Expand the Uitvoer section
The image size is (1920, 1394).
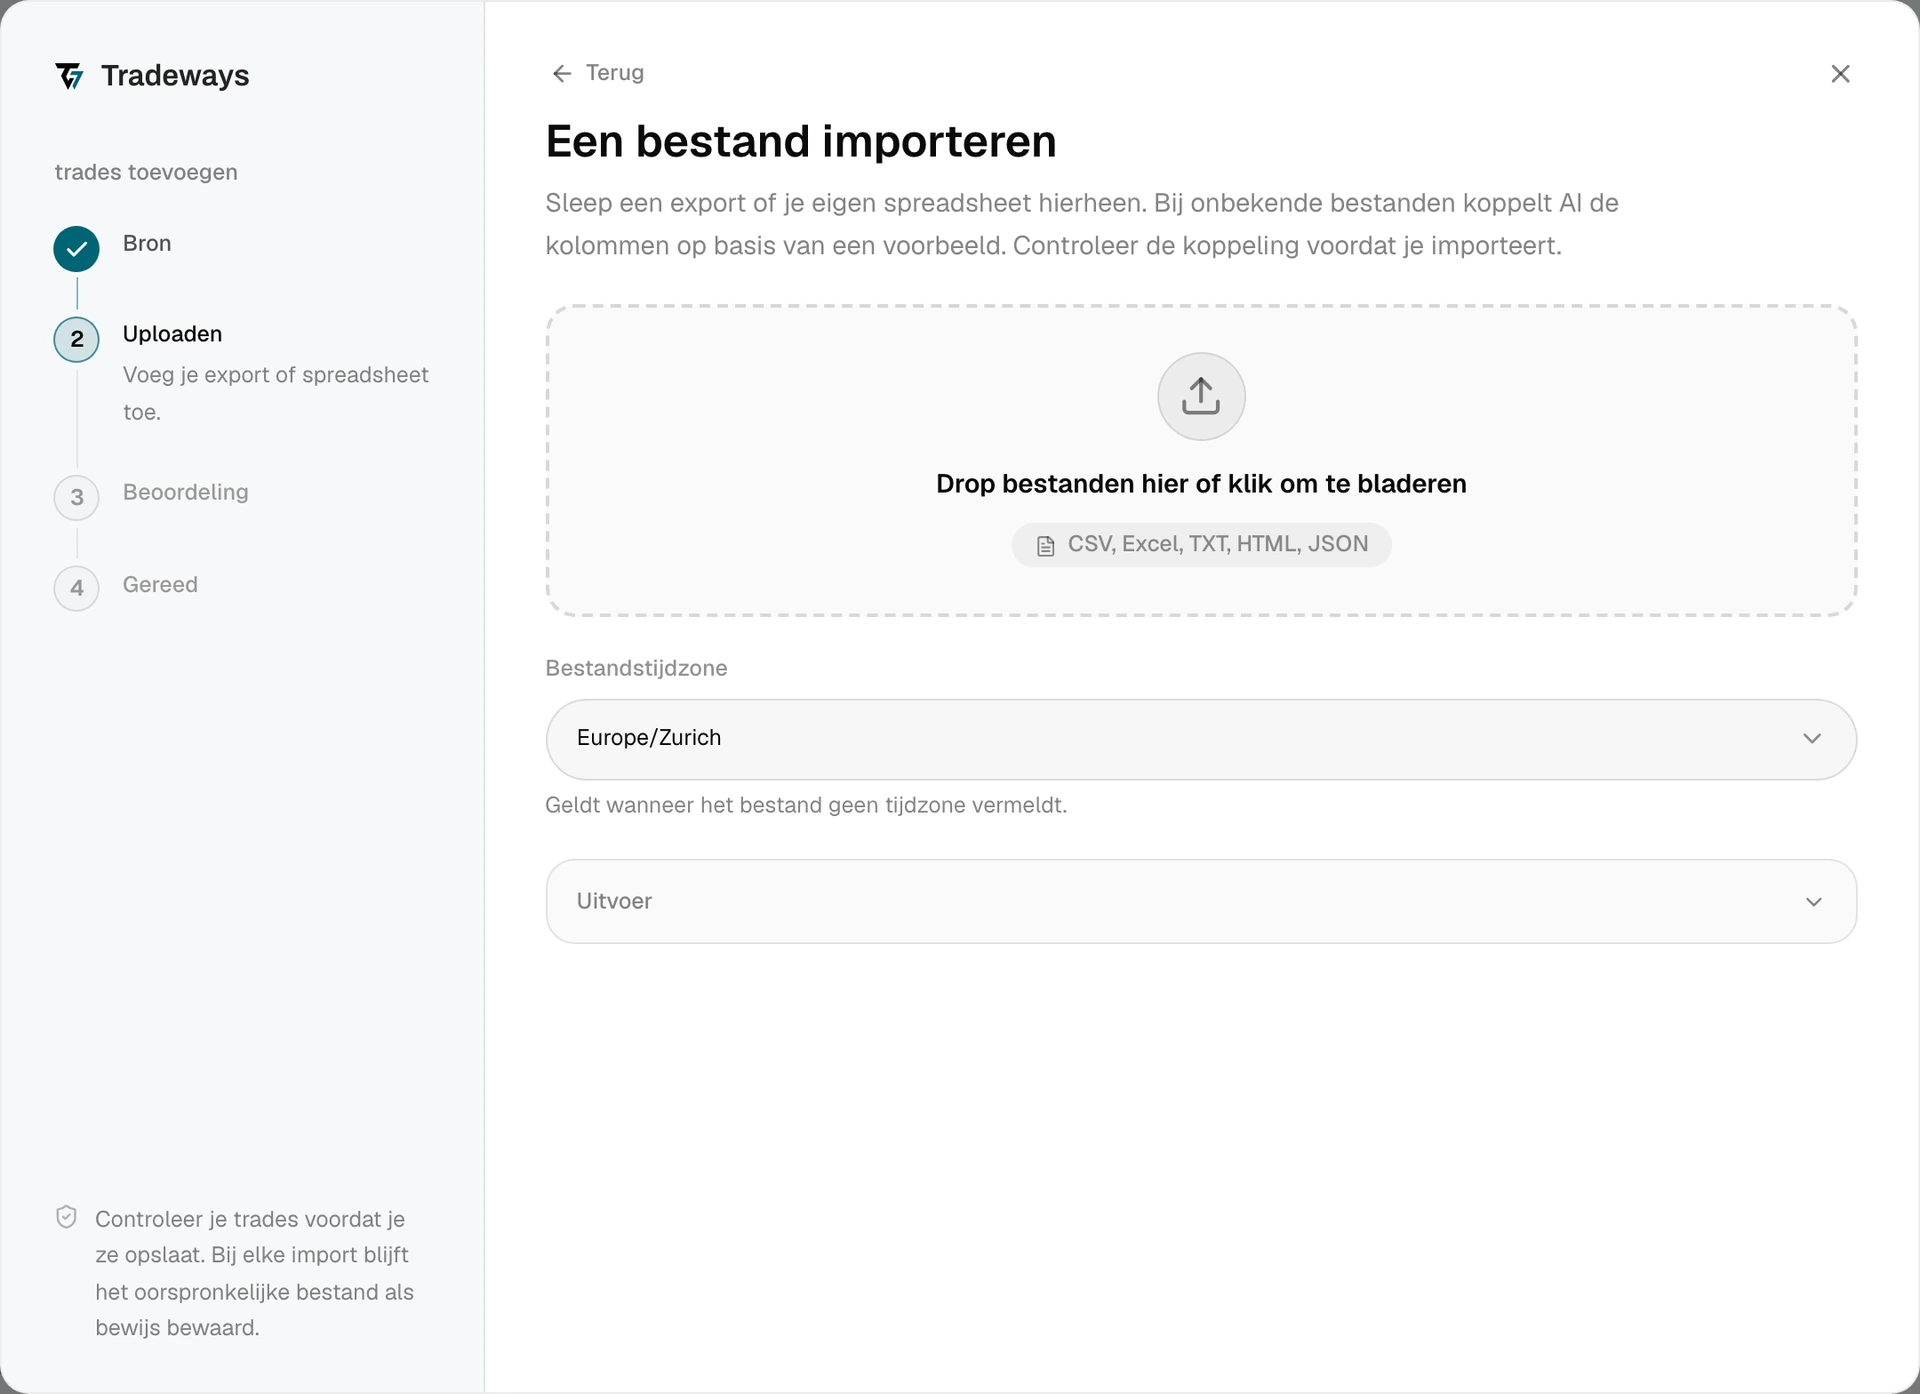(1200, 901)
